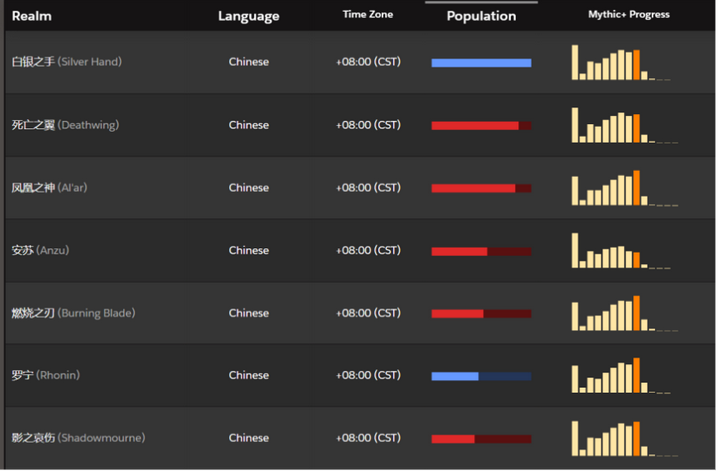720x471 pixels.
Task: Click +08:00 (CST) in Al'ar row
Action: tap(368, 187)
